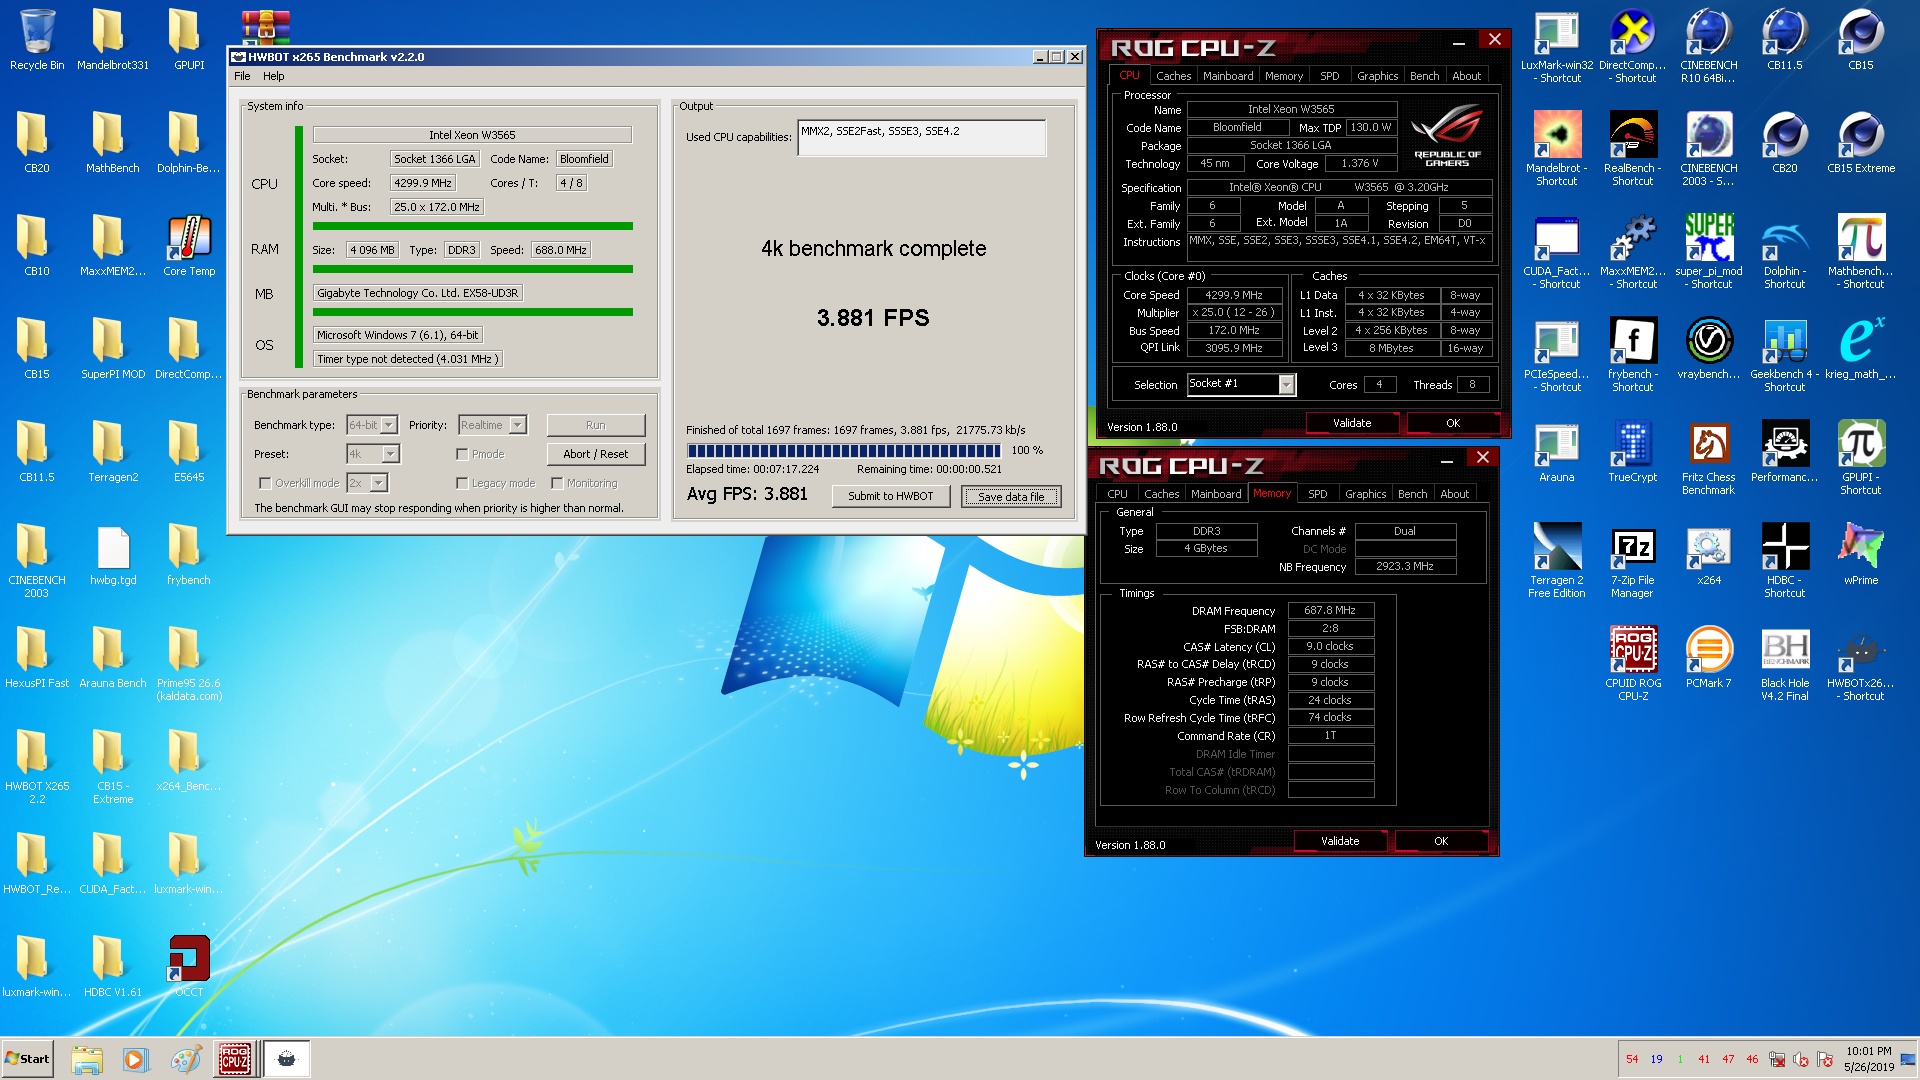Image resolution: width=1920 pixels, height=1080 pixels.
Task: Open the Start menu
Action: (x=27, y=1059)
